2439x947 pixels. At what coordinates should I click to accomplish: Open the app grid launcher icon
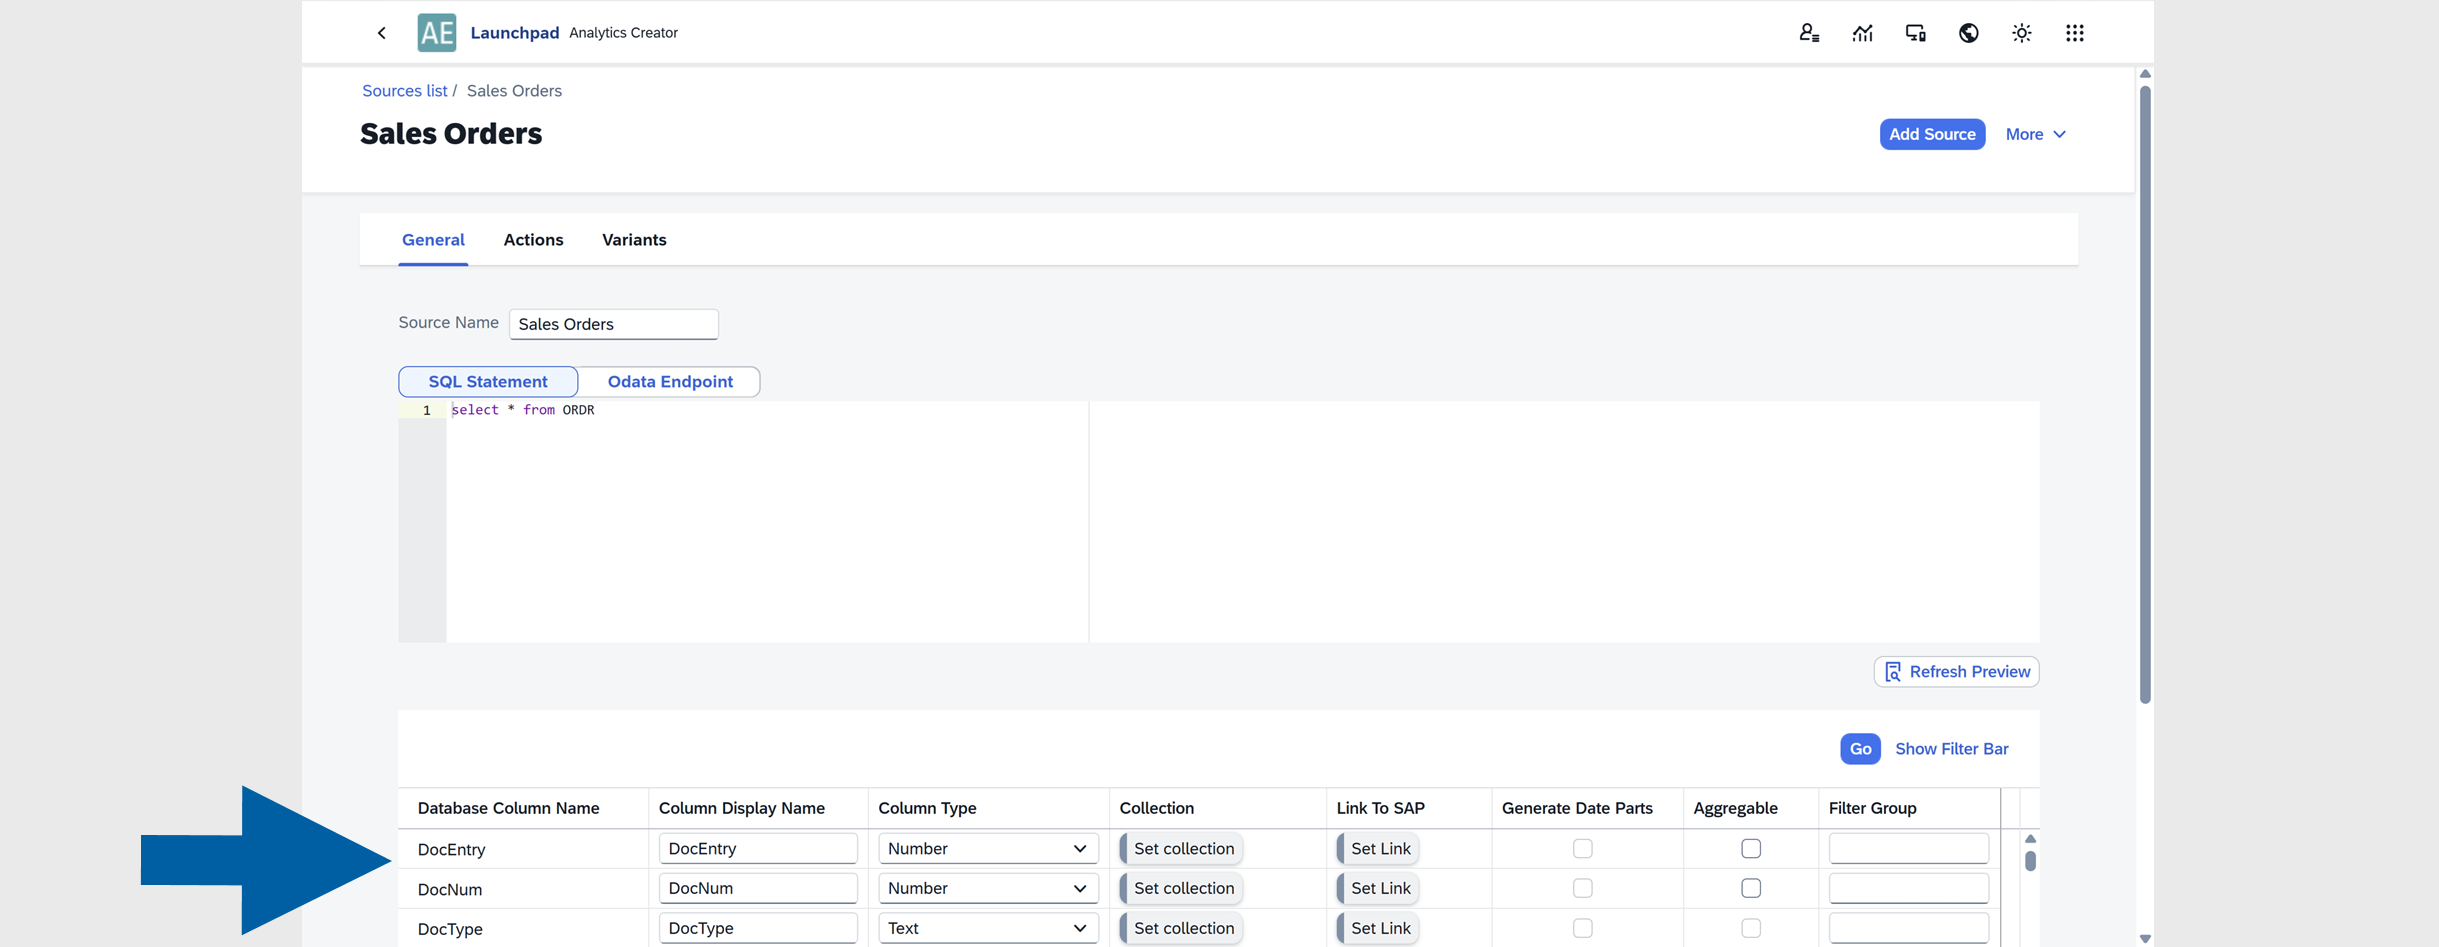click(x=2075, y=32)
